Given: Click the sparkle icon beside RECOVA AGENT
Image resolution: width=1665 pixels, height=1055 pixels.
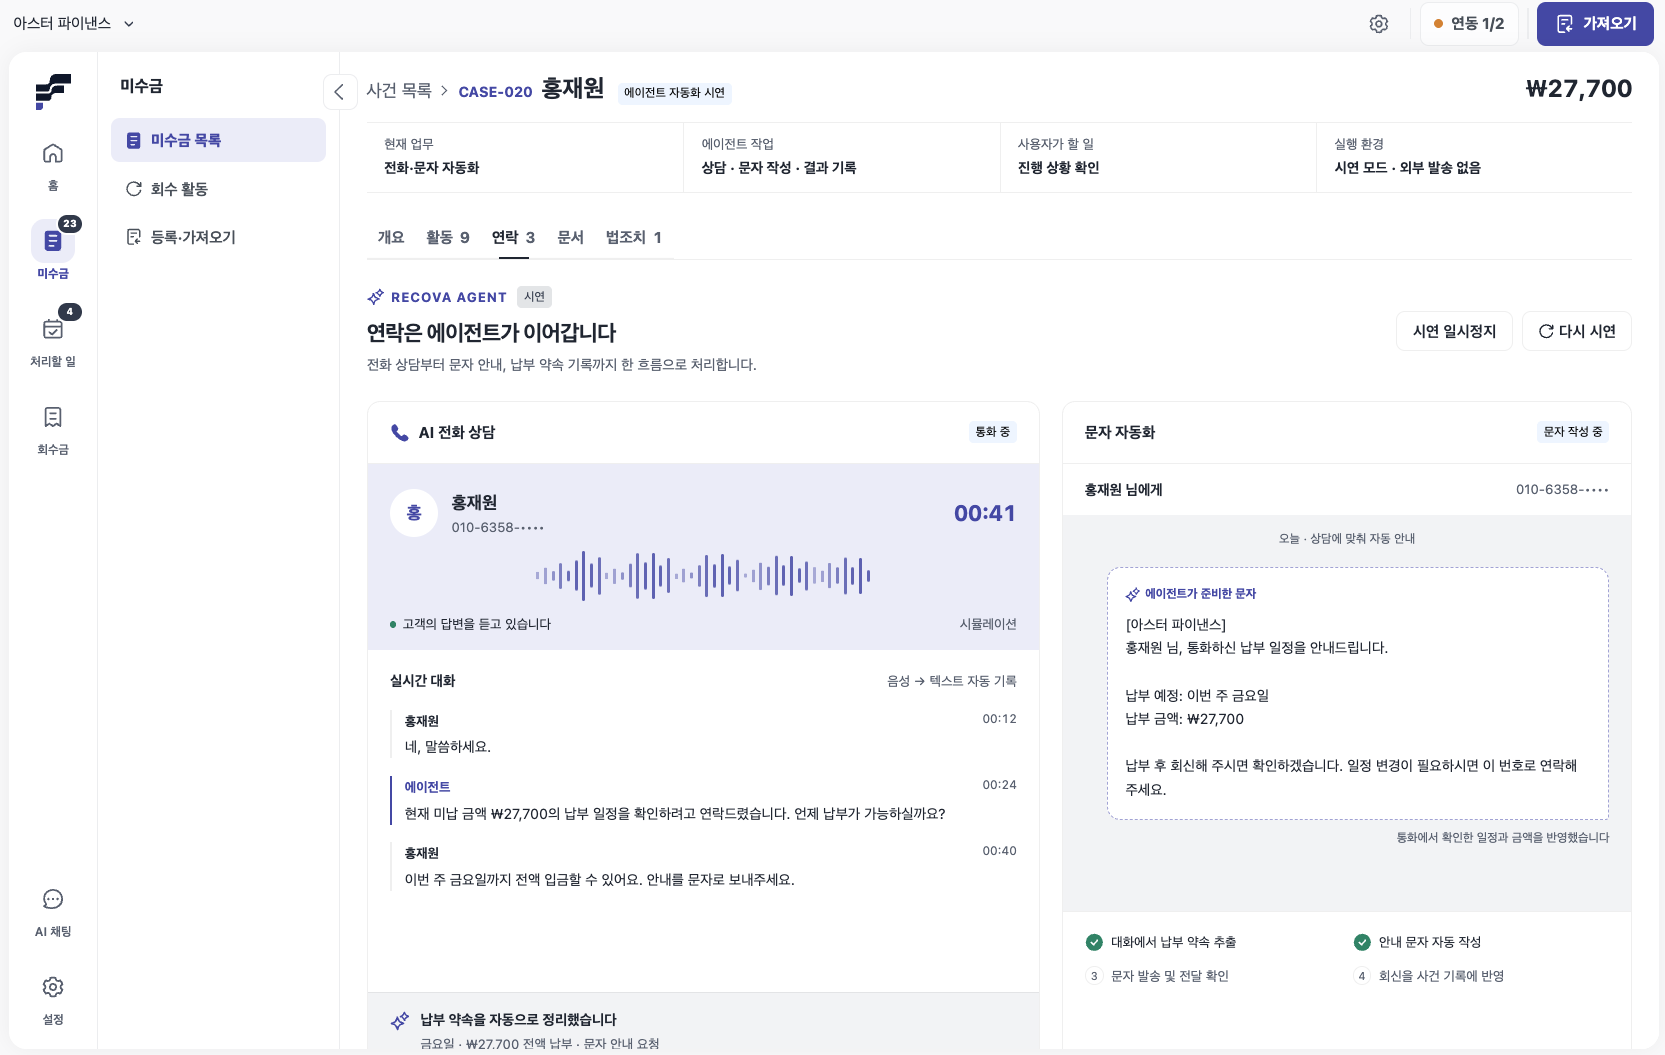Looking at the screenshot, I should click(376, 297).
